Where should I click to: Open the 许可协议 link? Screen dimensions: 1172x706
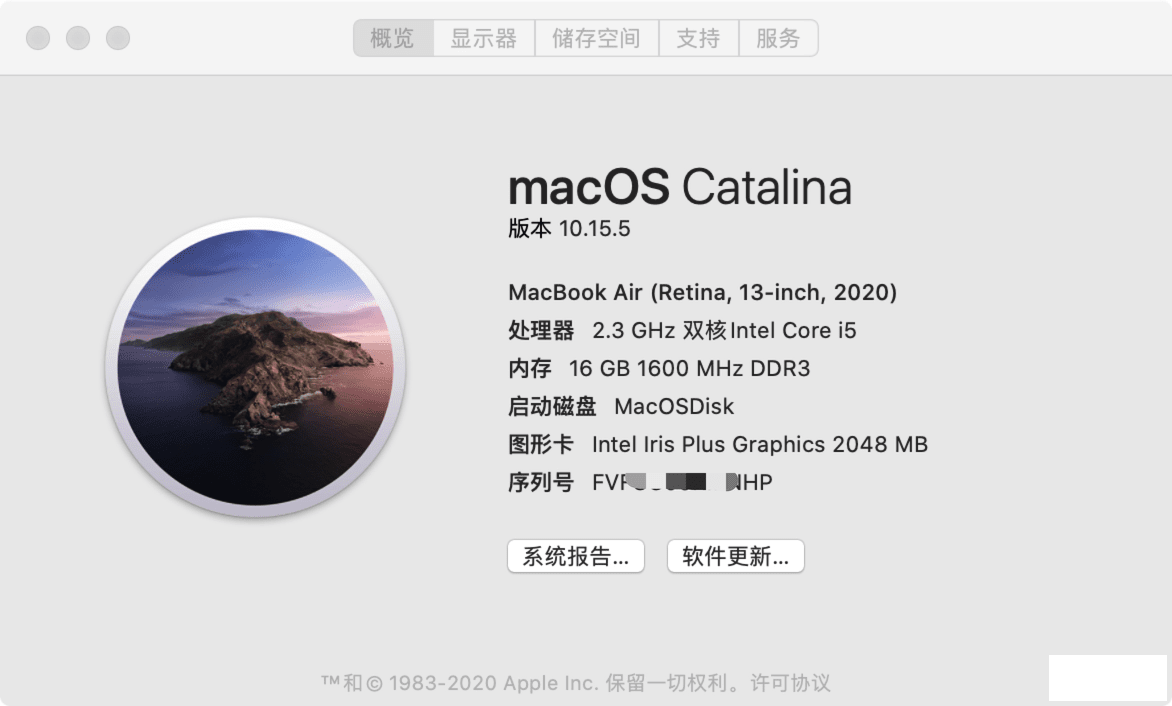pos(790,683)
